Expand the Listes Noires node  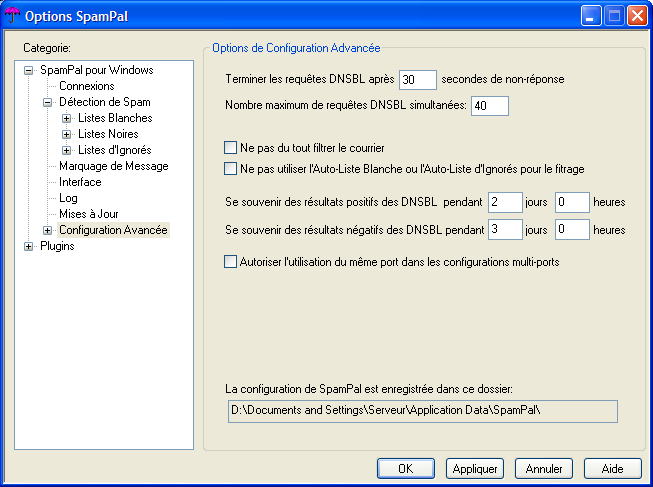coord(66,134)
